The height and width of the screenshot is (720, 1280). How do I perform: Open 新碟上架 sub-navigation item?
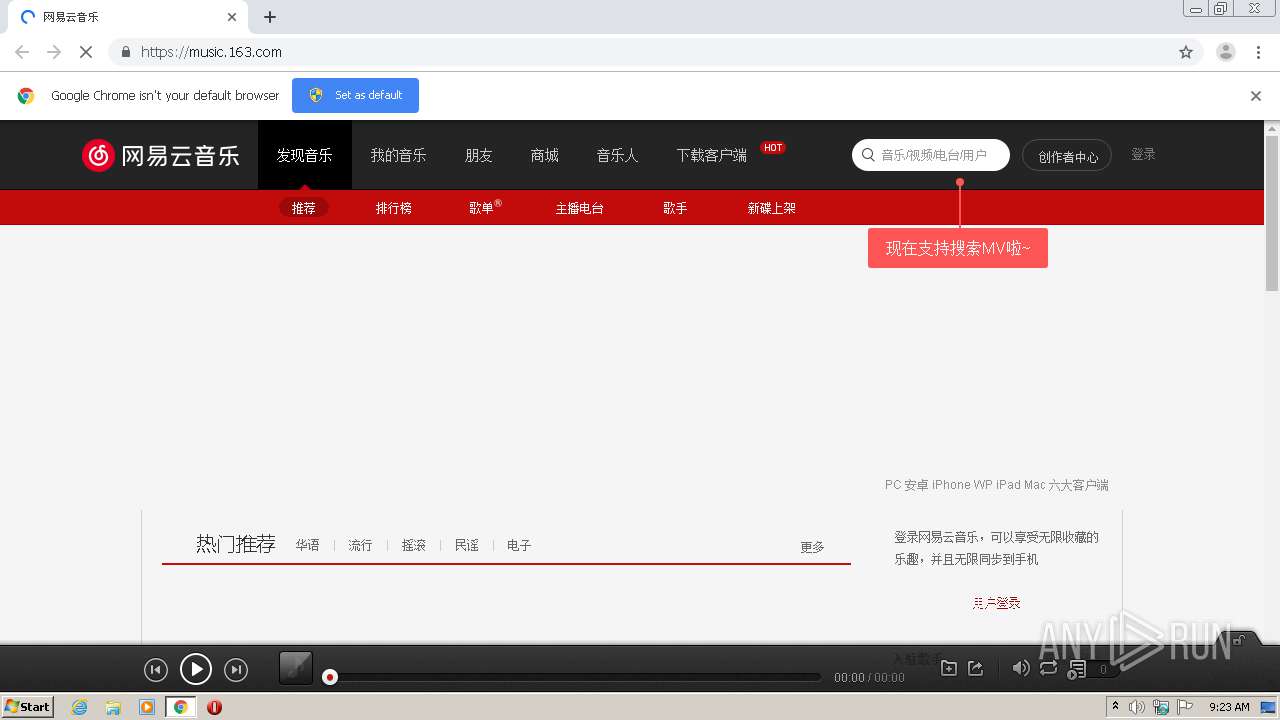point(772,208)
